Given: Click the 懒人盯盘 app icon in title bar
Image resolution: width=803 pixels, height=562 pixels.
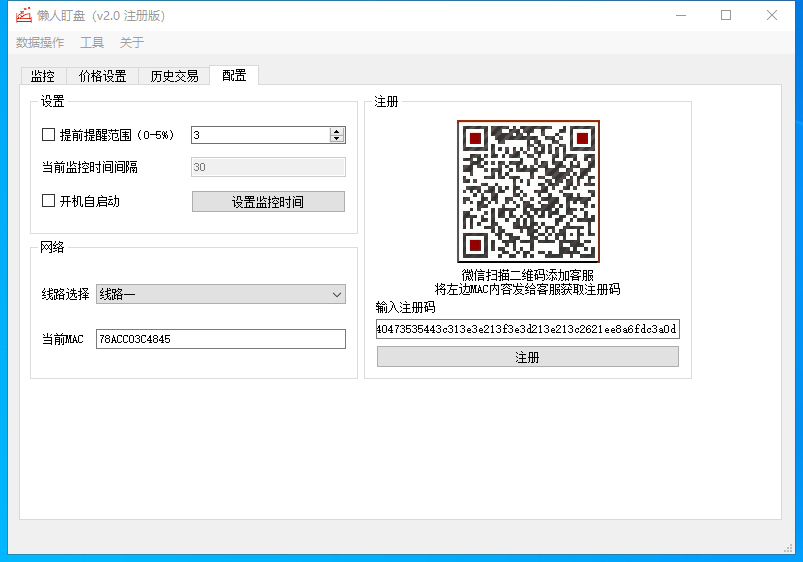Looking at the screenshot, I should click(x=24, y=15).
